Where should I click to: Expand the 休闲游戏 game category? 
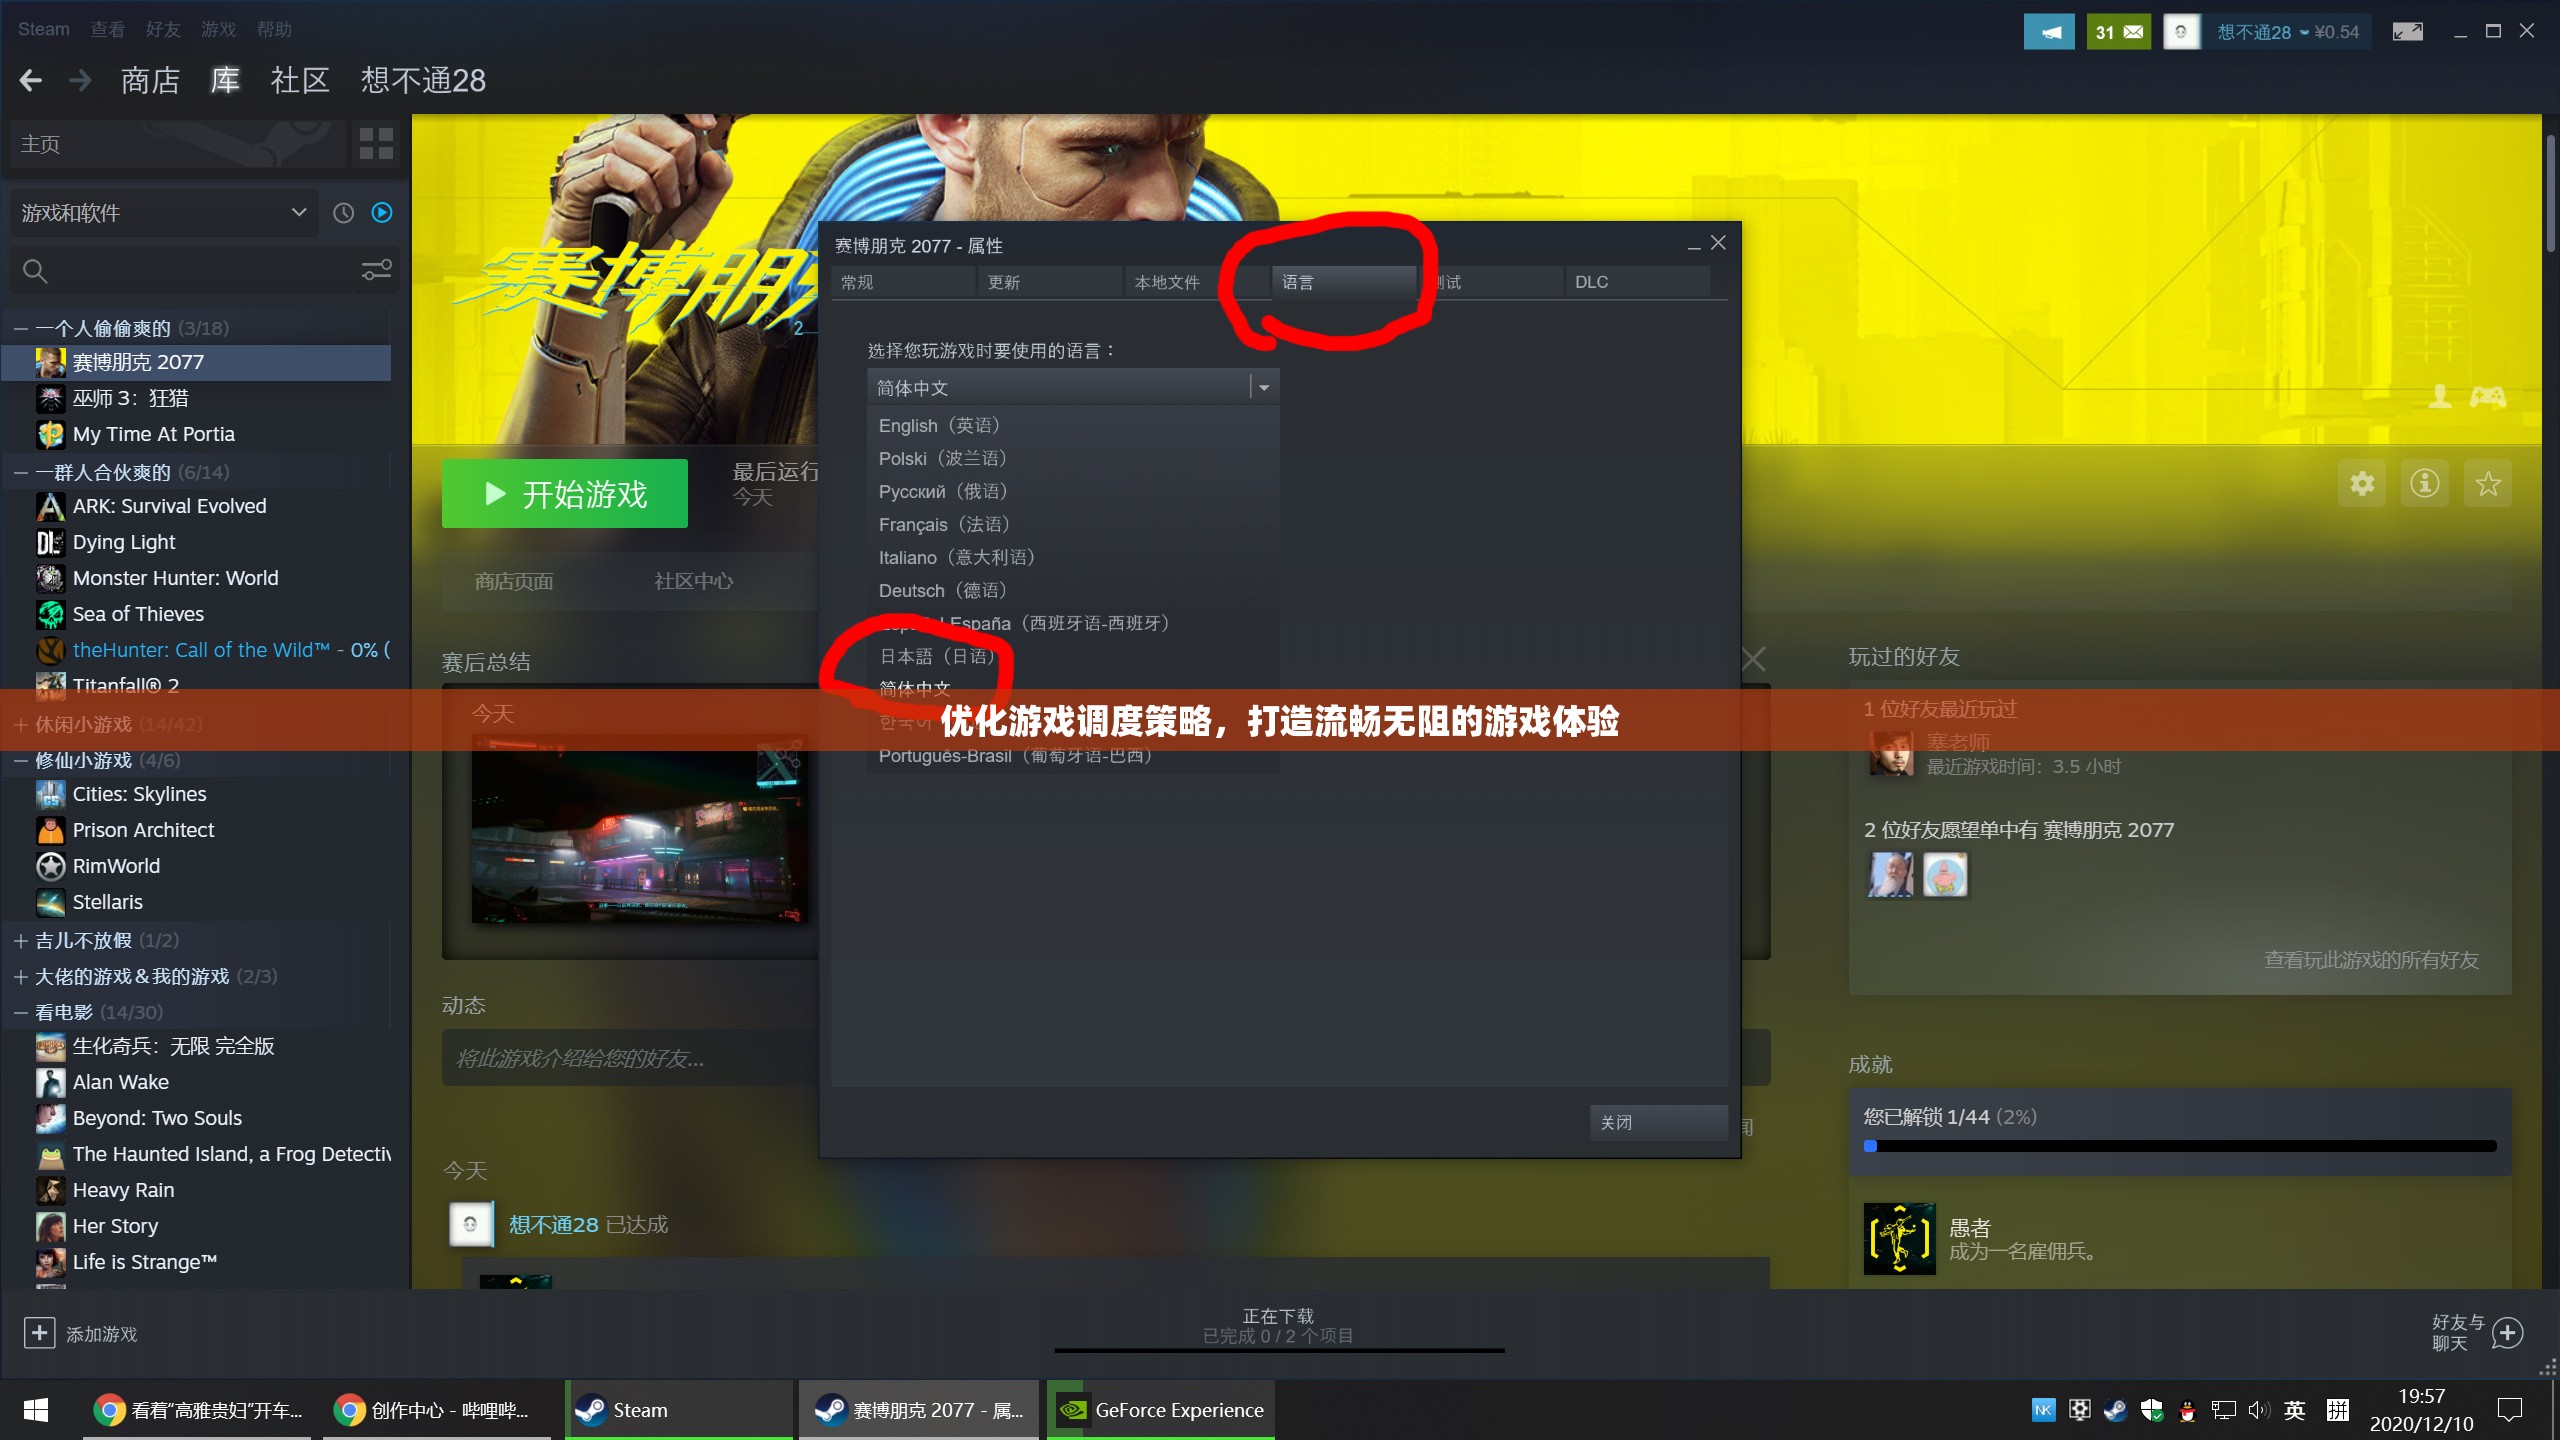click(25, 724)
